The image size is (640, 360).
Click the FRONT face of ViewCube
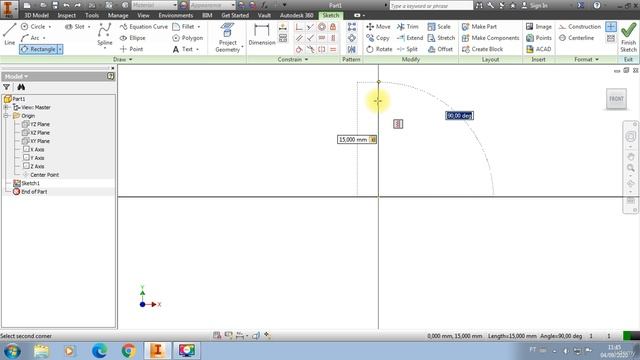[x=616, y=99]
